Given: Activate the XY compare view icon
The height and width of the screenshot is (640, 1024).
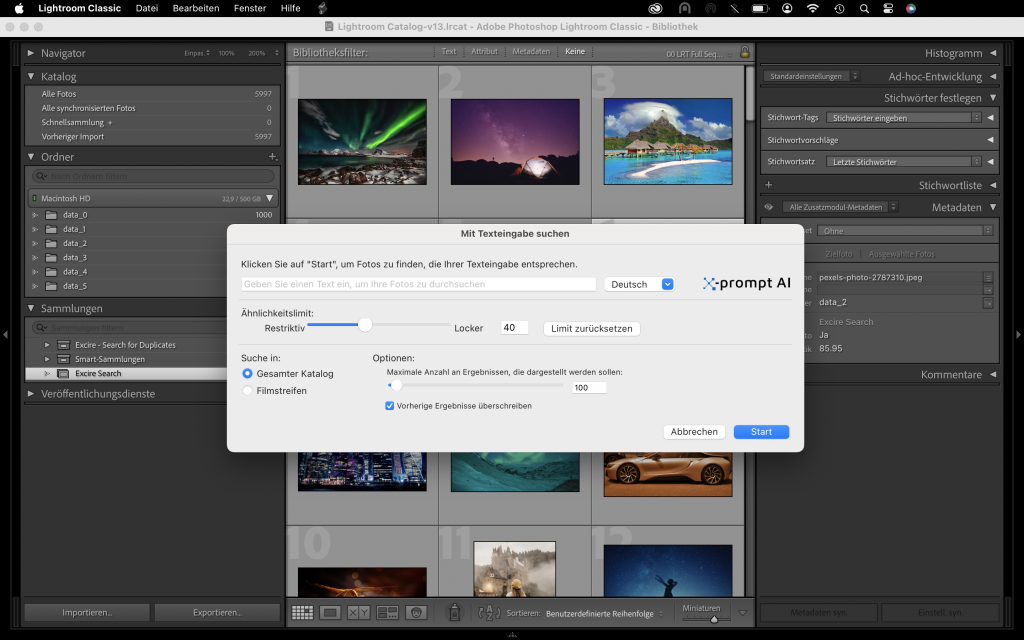Looking at the screenshot, I should [359, 612].
